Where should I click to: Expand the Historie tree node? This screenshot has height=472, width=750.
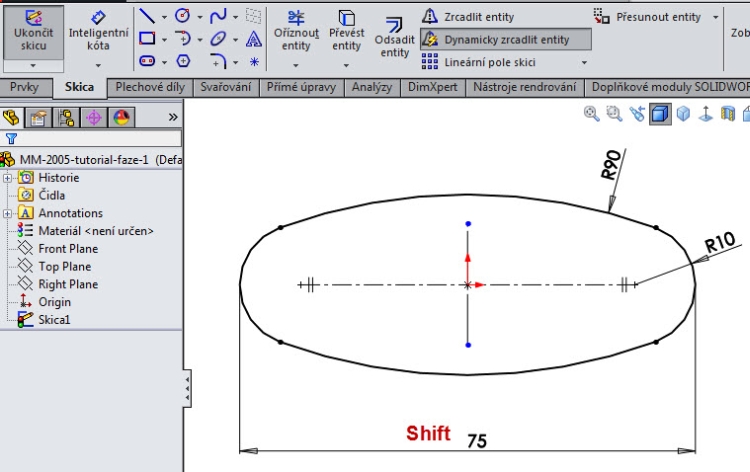click(x=7, y=178)
